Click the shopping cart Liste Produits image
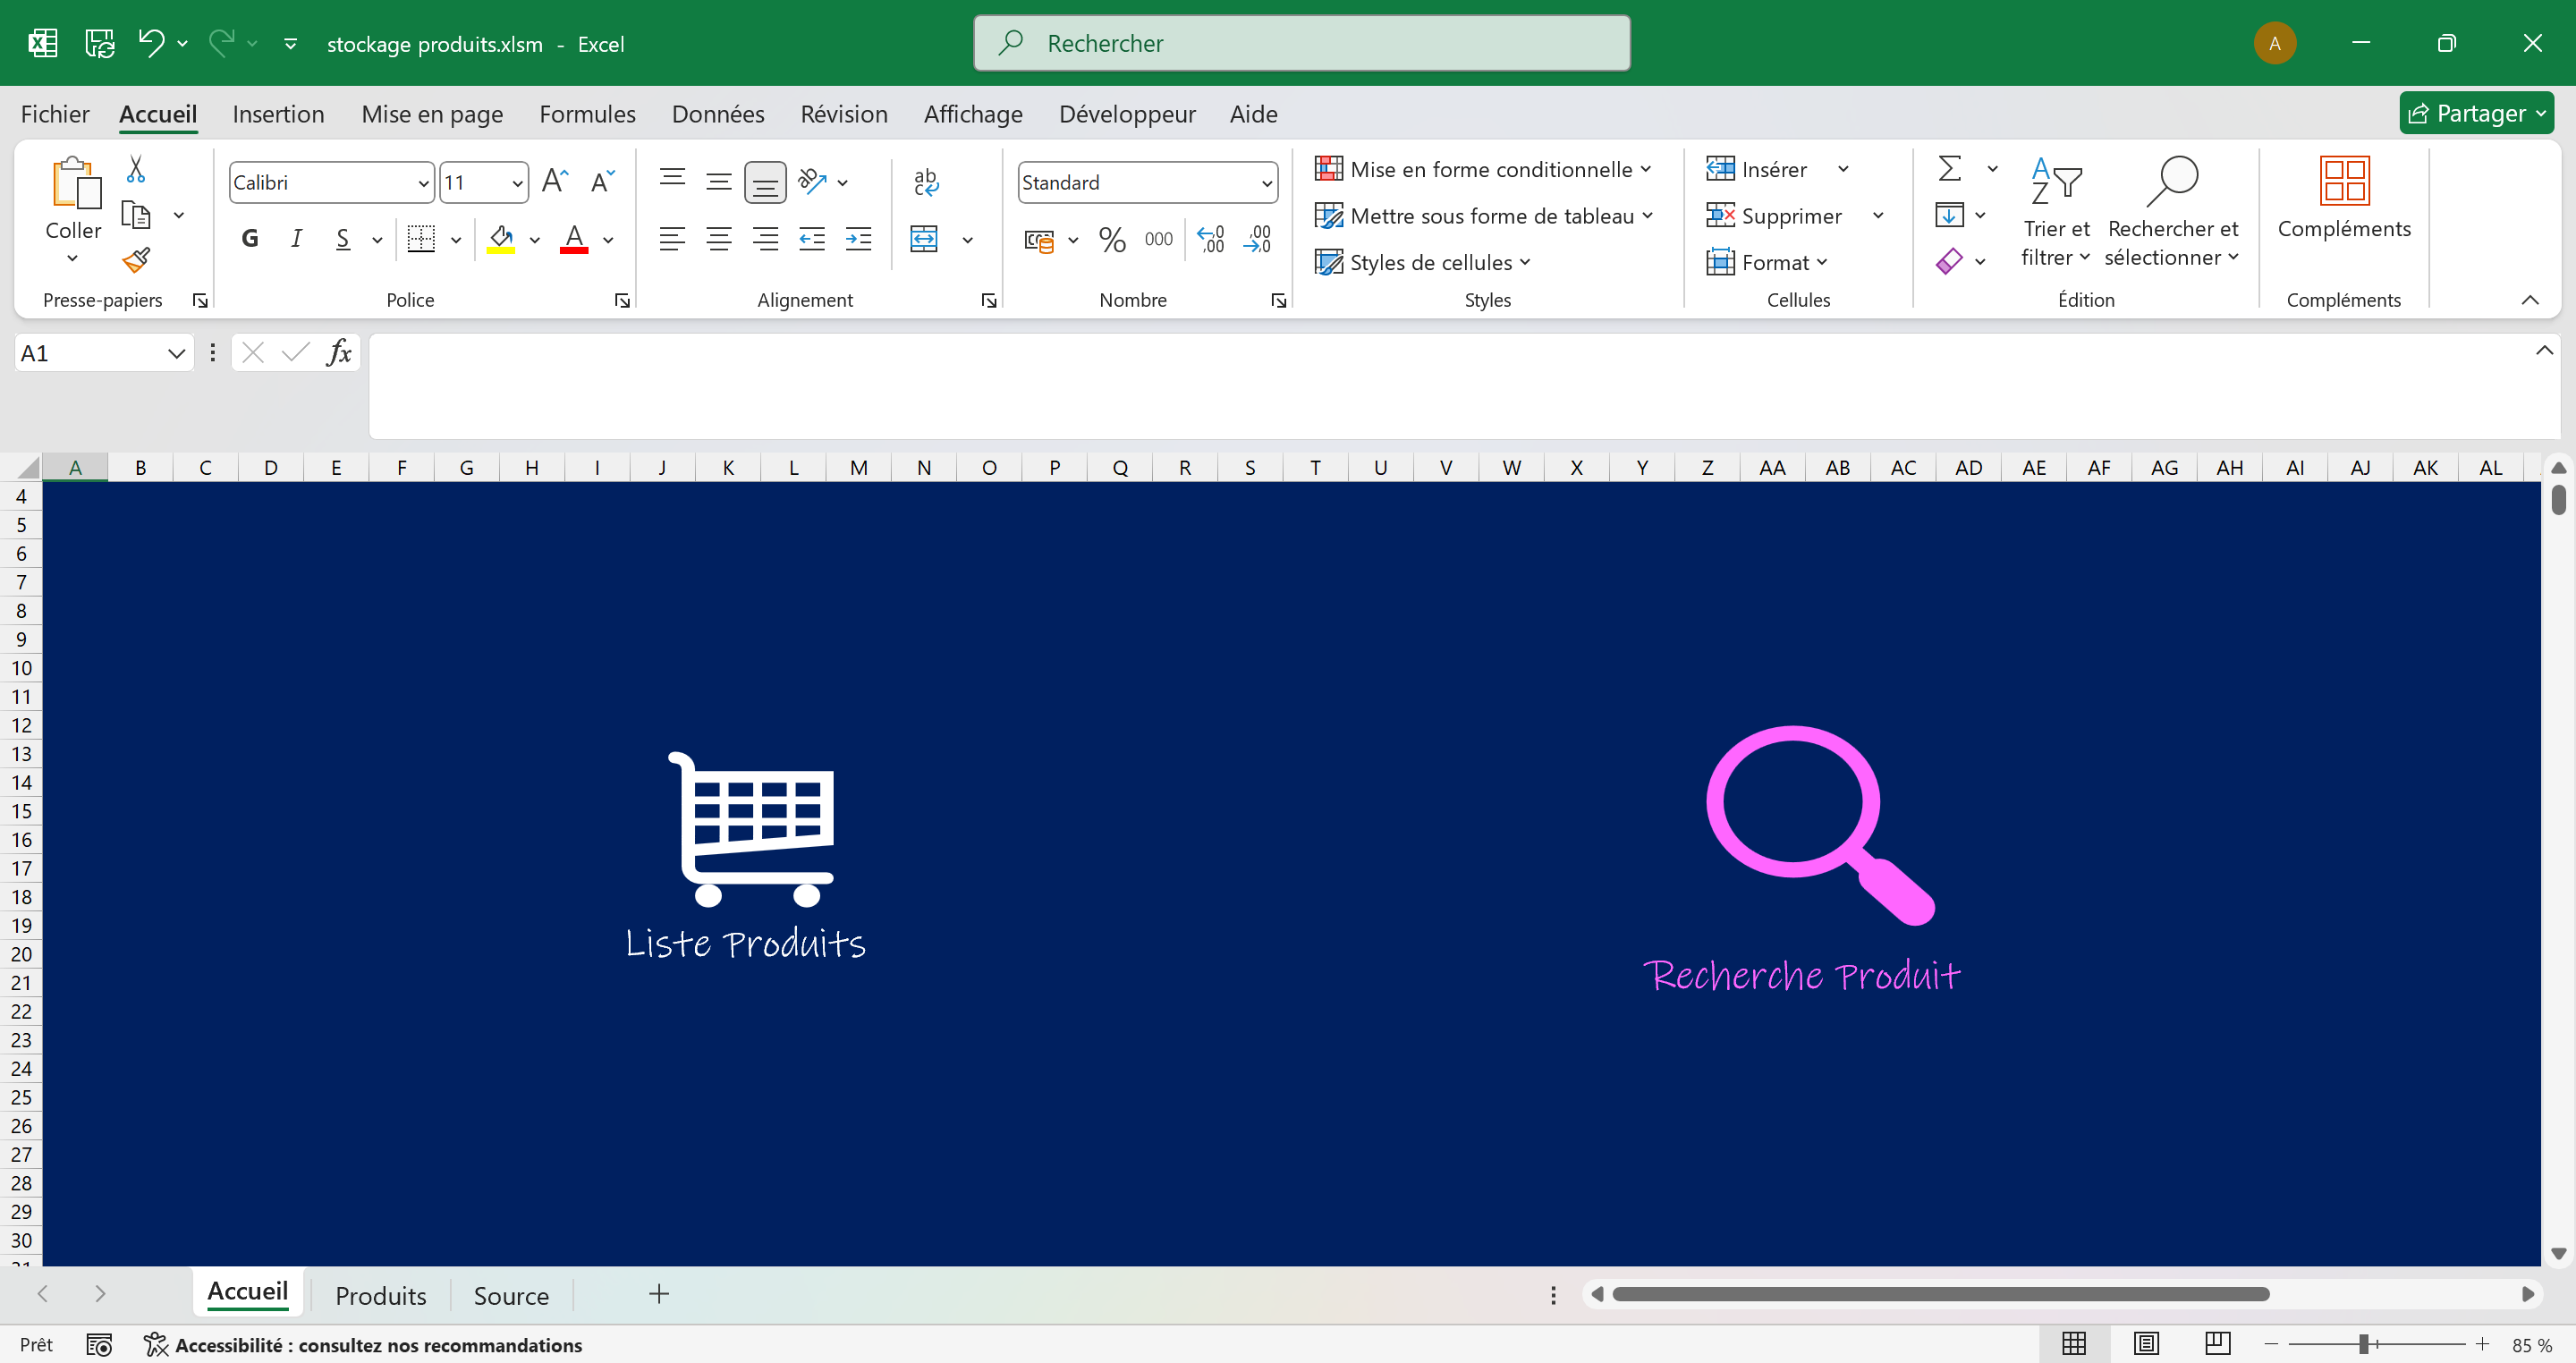2576x1363 pixels. [x=751, y=830]
